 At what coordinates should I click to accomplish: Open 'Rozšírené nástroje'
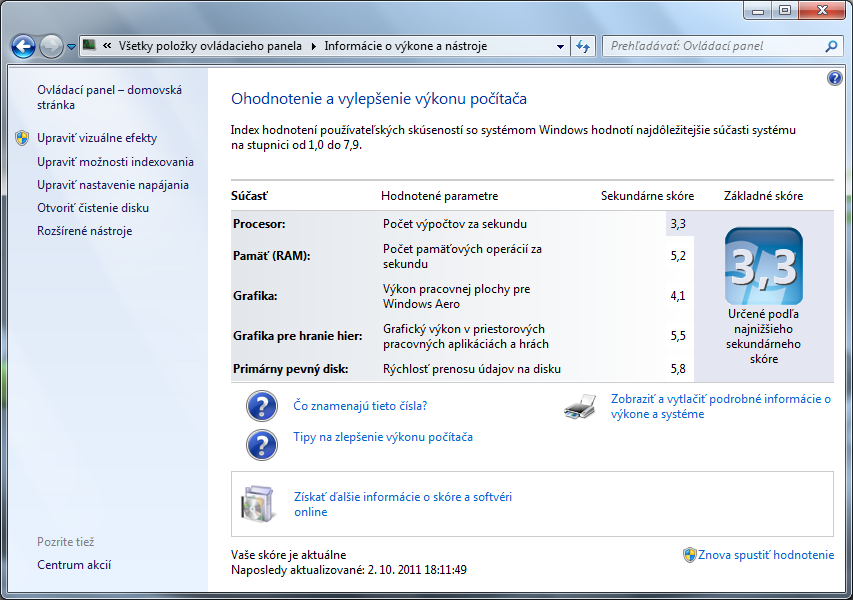coord(84,231)
